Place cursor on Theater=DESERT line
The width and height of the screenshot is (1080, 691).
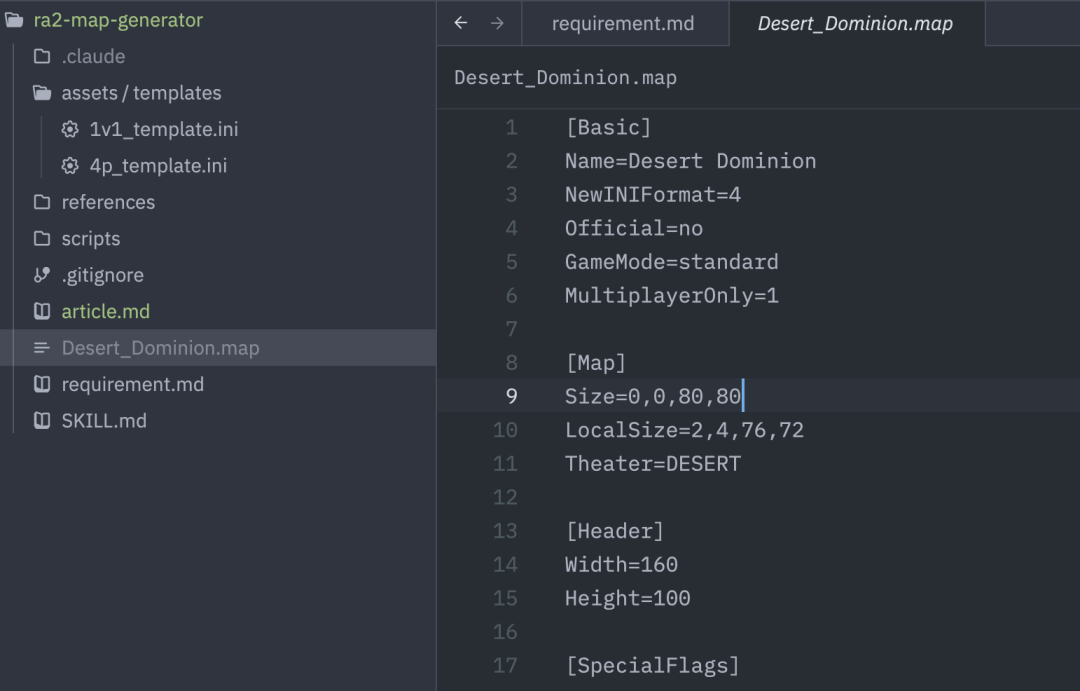pos(652,464)
